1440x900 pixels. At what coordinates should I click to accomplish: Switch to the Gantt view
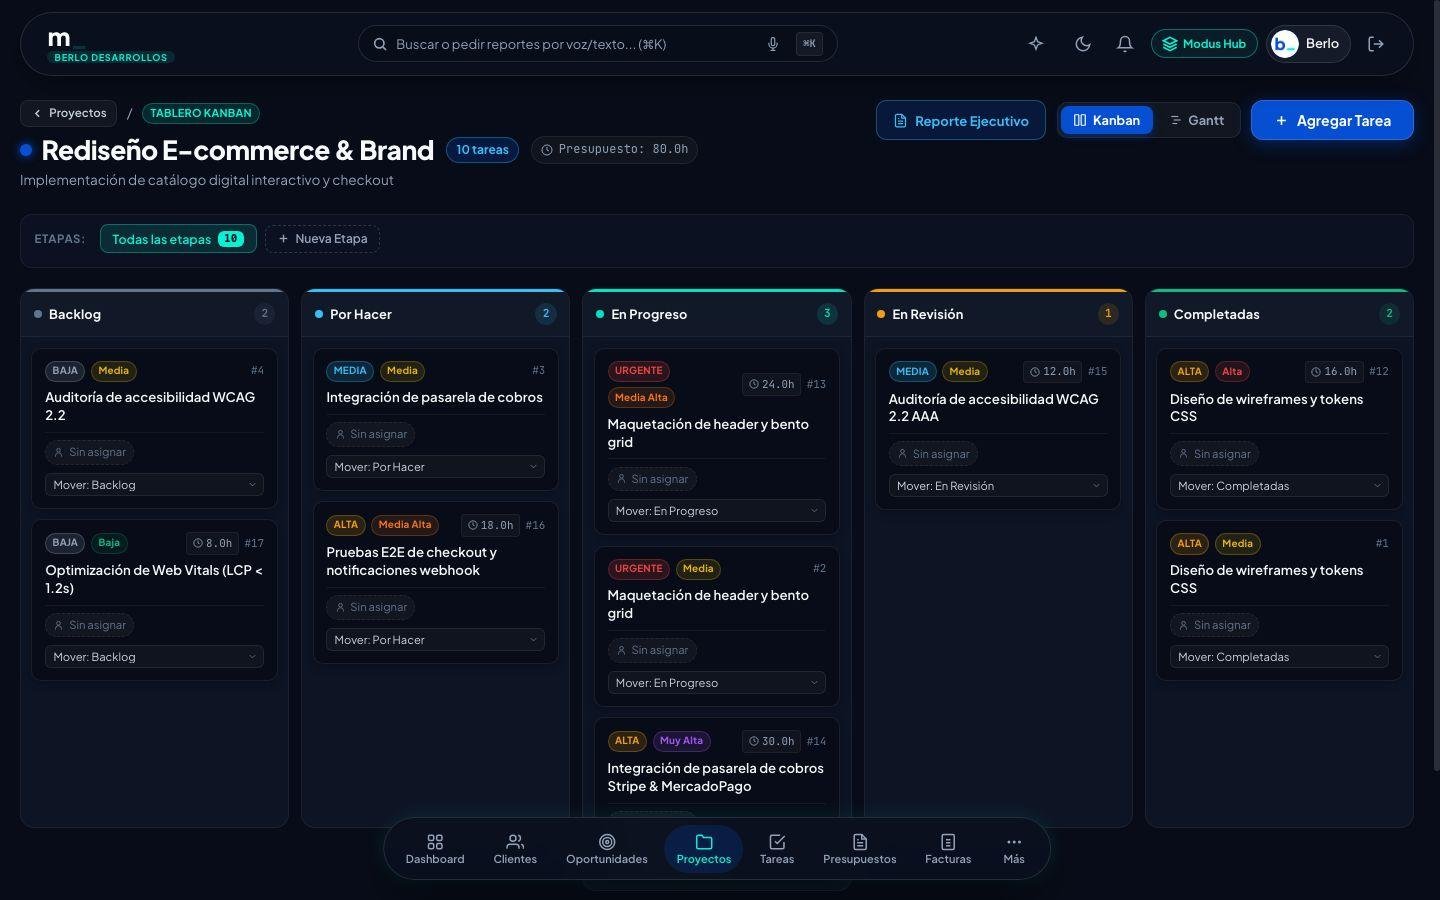tap(1197, 121)
